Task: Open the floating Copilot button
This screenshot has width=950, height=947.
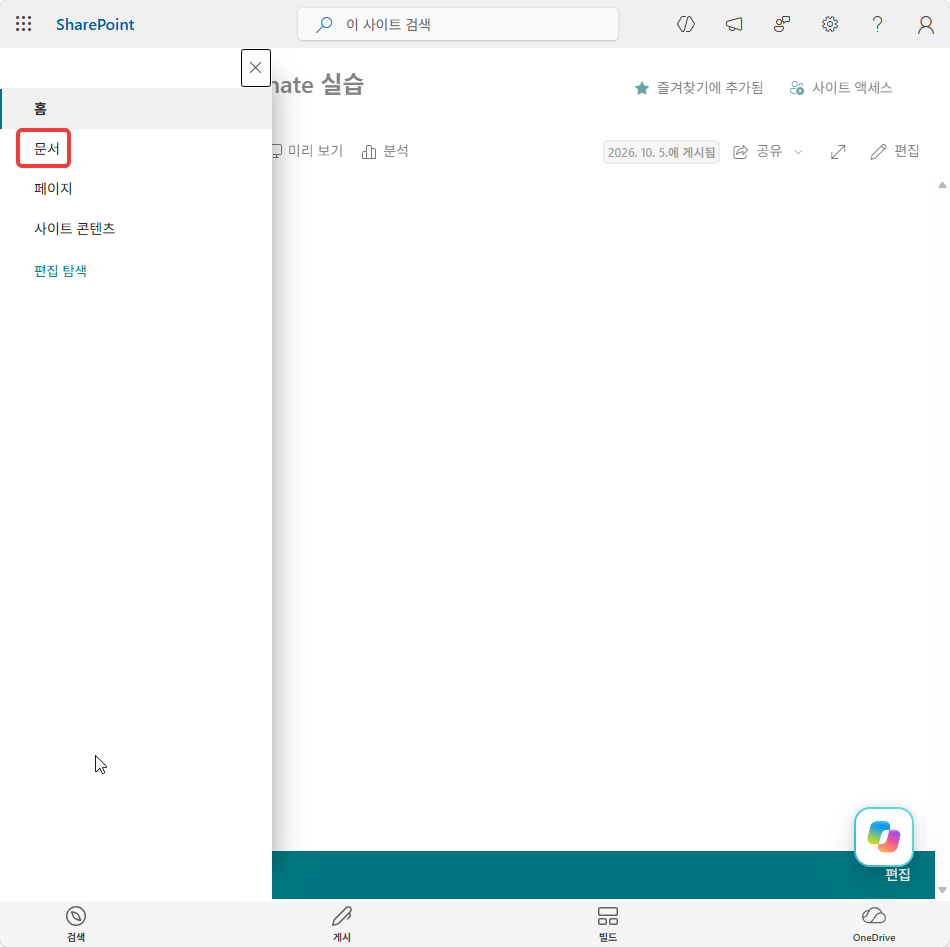Action: coord(883,837)
